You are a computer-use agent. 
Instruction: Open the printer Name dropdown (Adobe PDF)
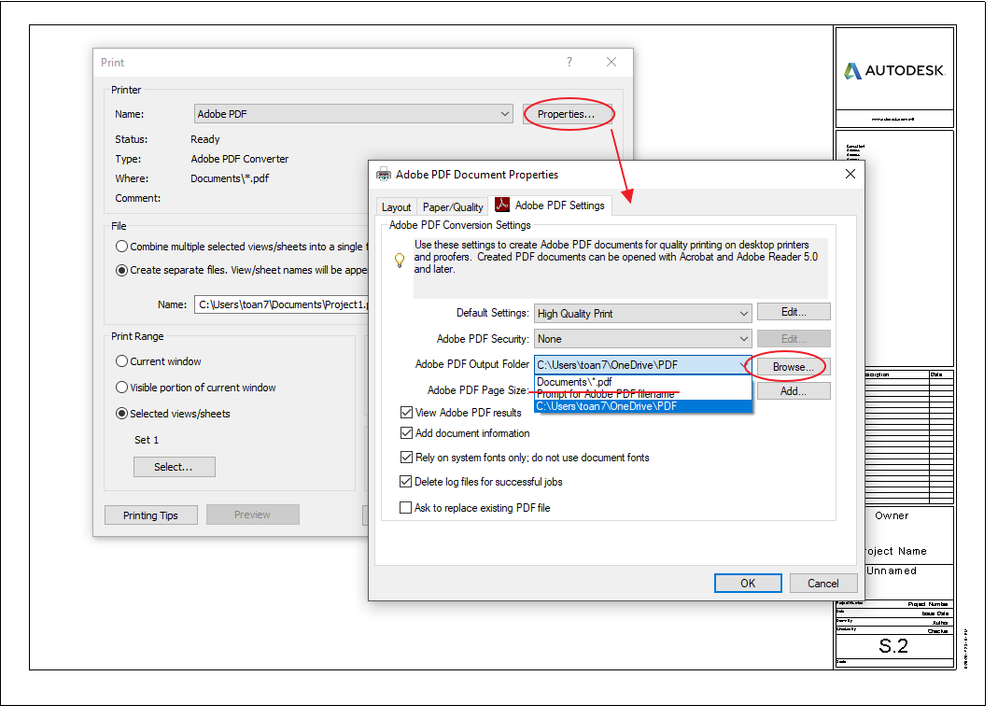click(x=353, y=114)
